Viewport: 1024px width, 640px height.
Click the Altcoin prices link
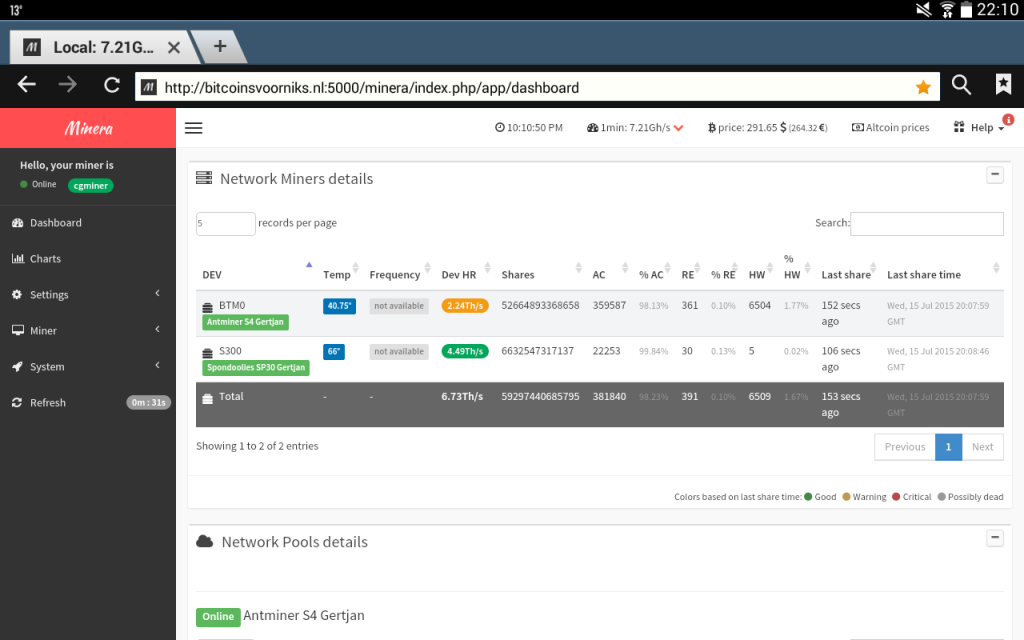(x=890, y=128)
